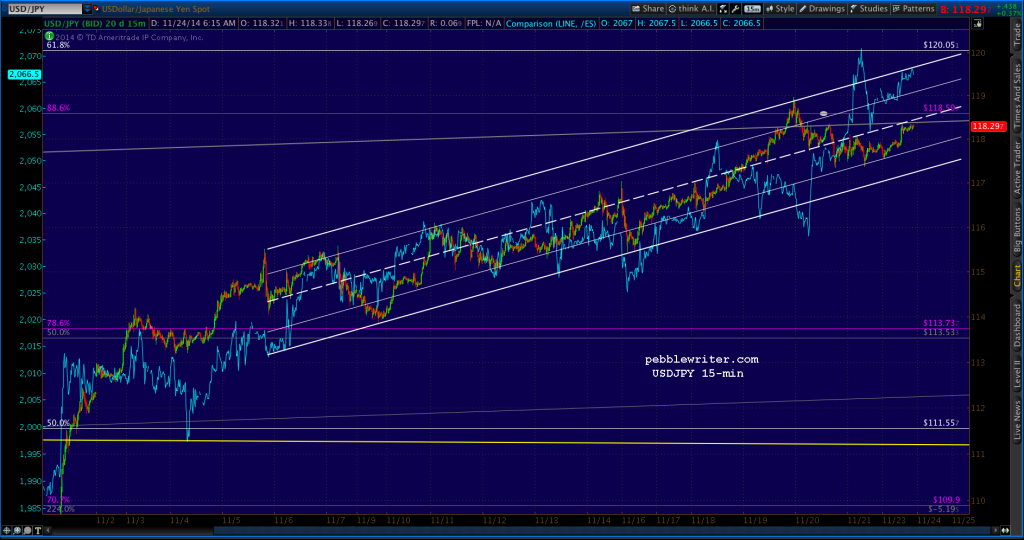Click the cyan 2,066.5 value bubble on left axis

tap(24, 74)
